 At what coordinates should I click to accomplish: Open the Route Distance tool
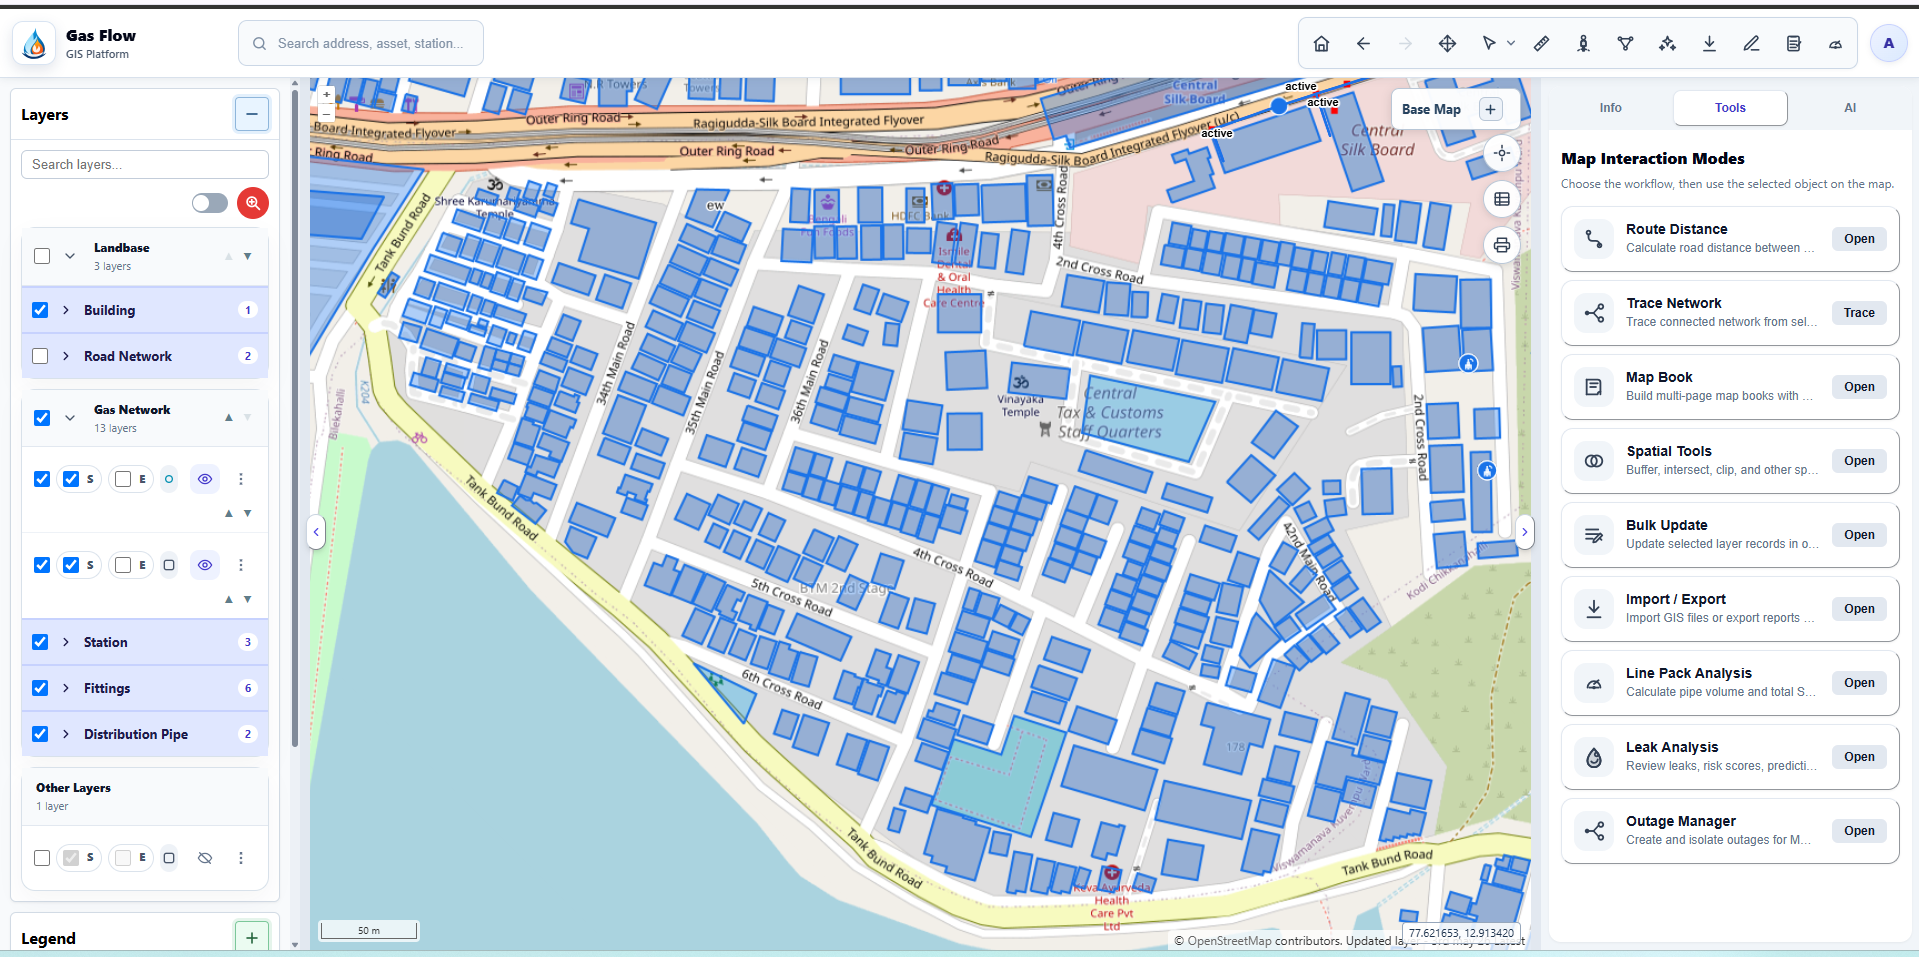1859,239
